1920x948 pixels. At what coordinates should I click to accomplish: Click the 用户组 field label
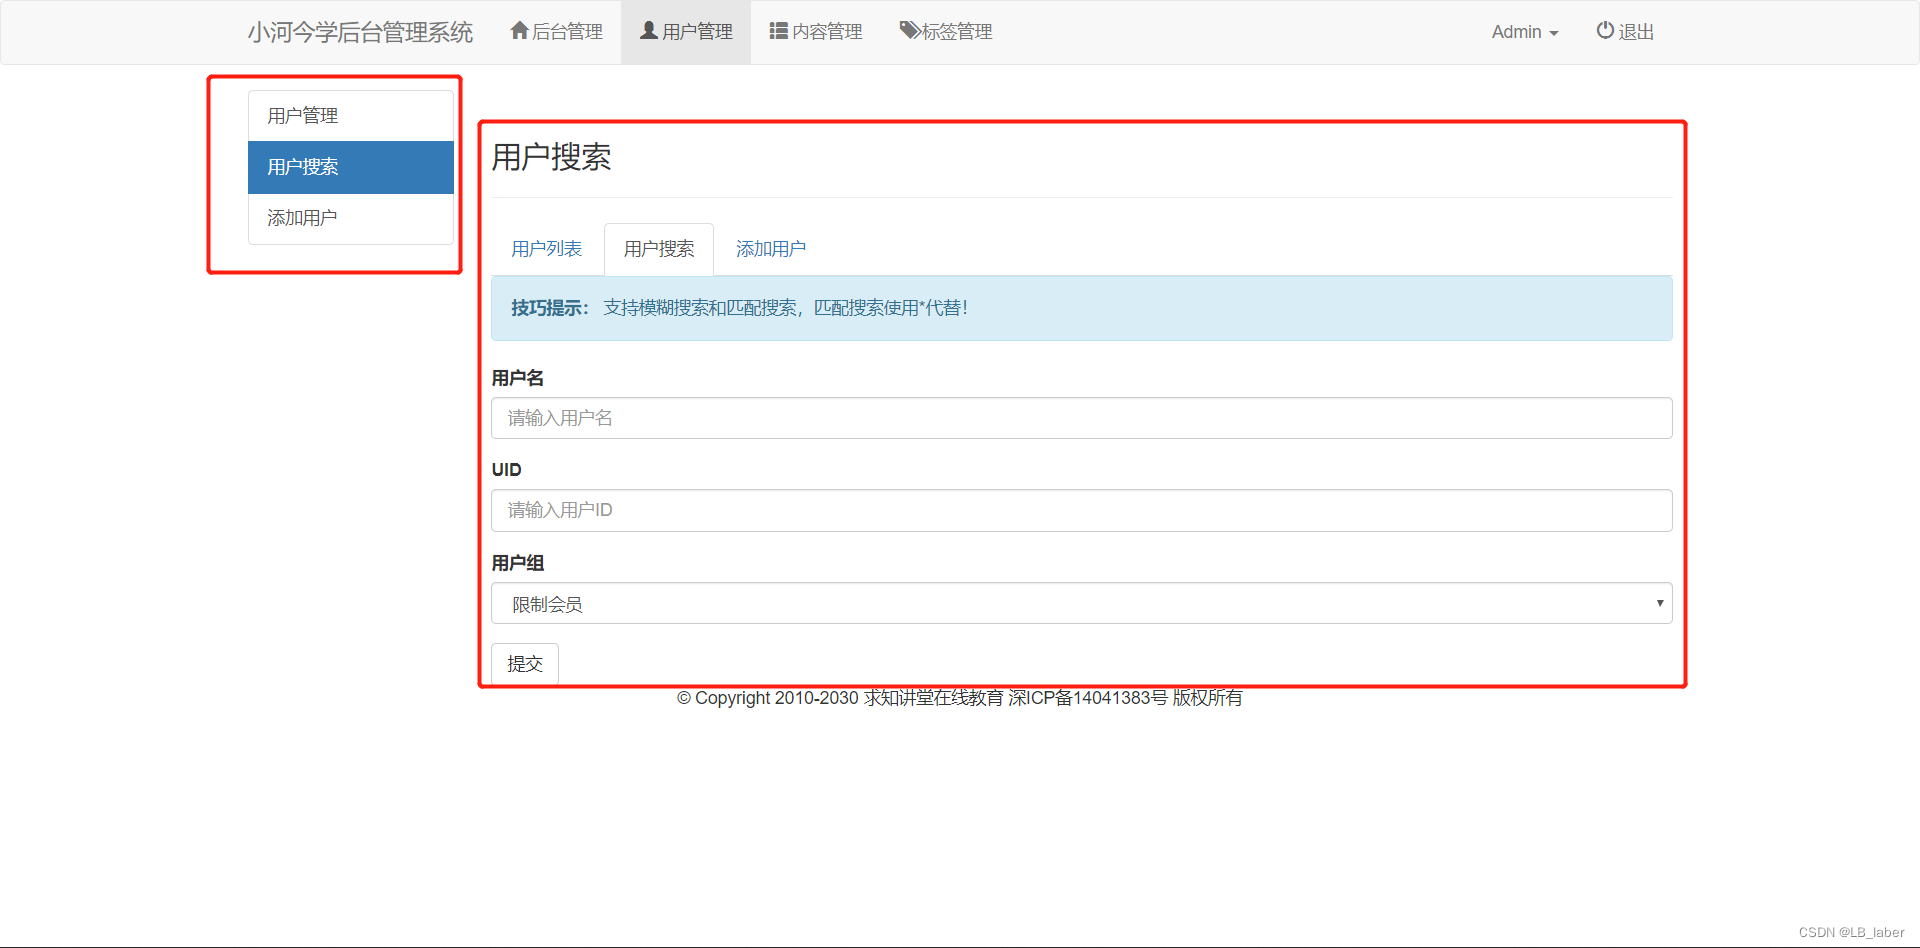[x=518, y=563]
